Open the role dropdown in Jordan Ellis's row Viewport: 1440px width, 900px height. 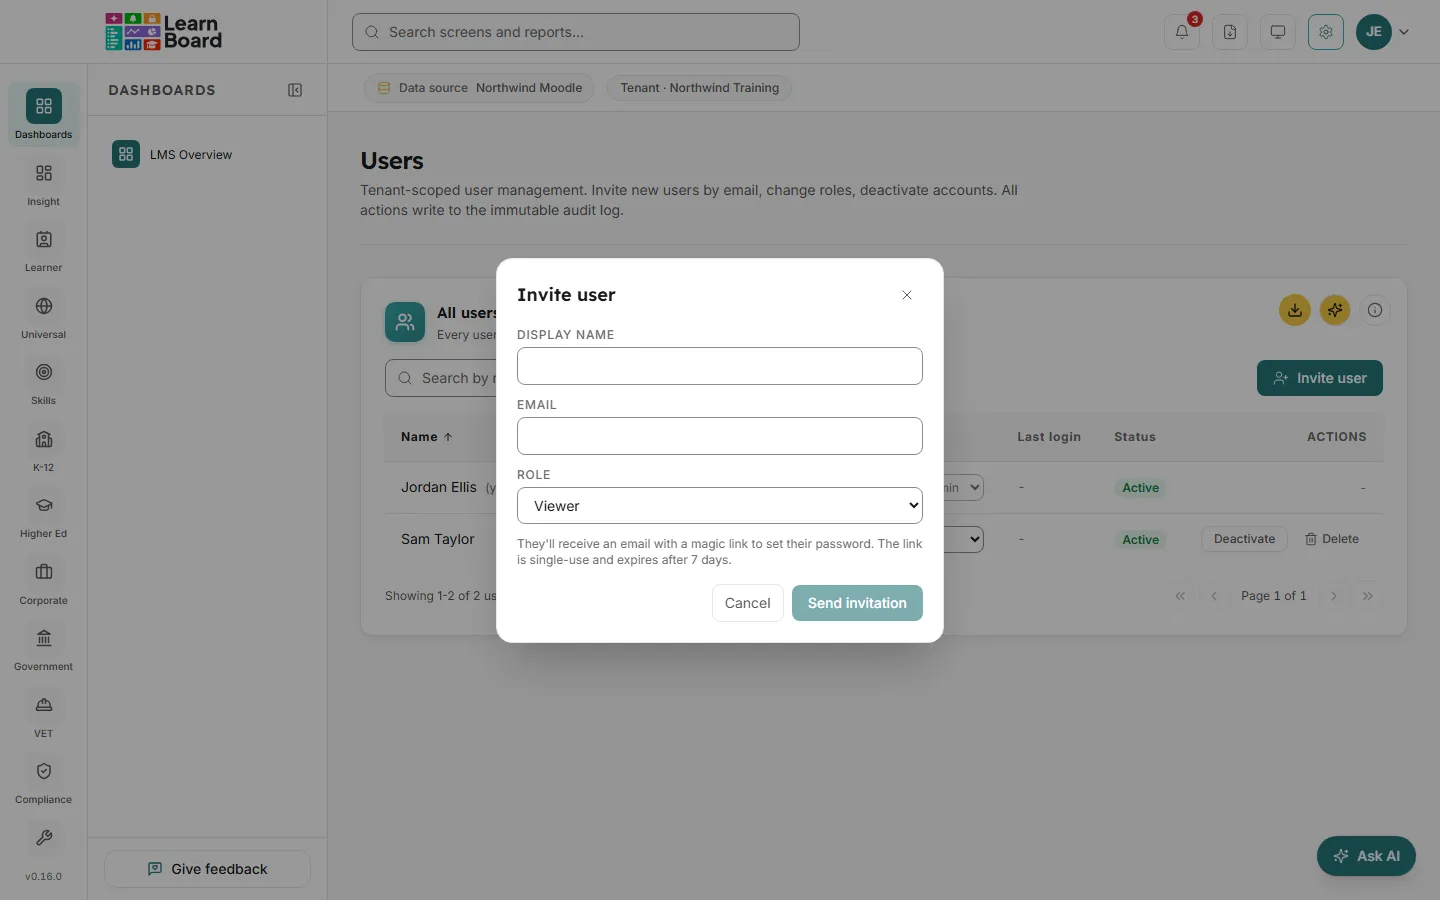click(963, 487)
